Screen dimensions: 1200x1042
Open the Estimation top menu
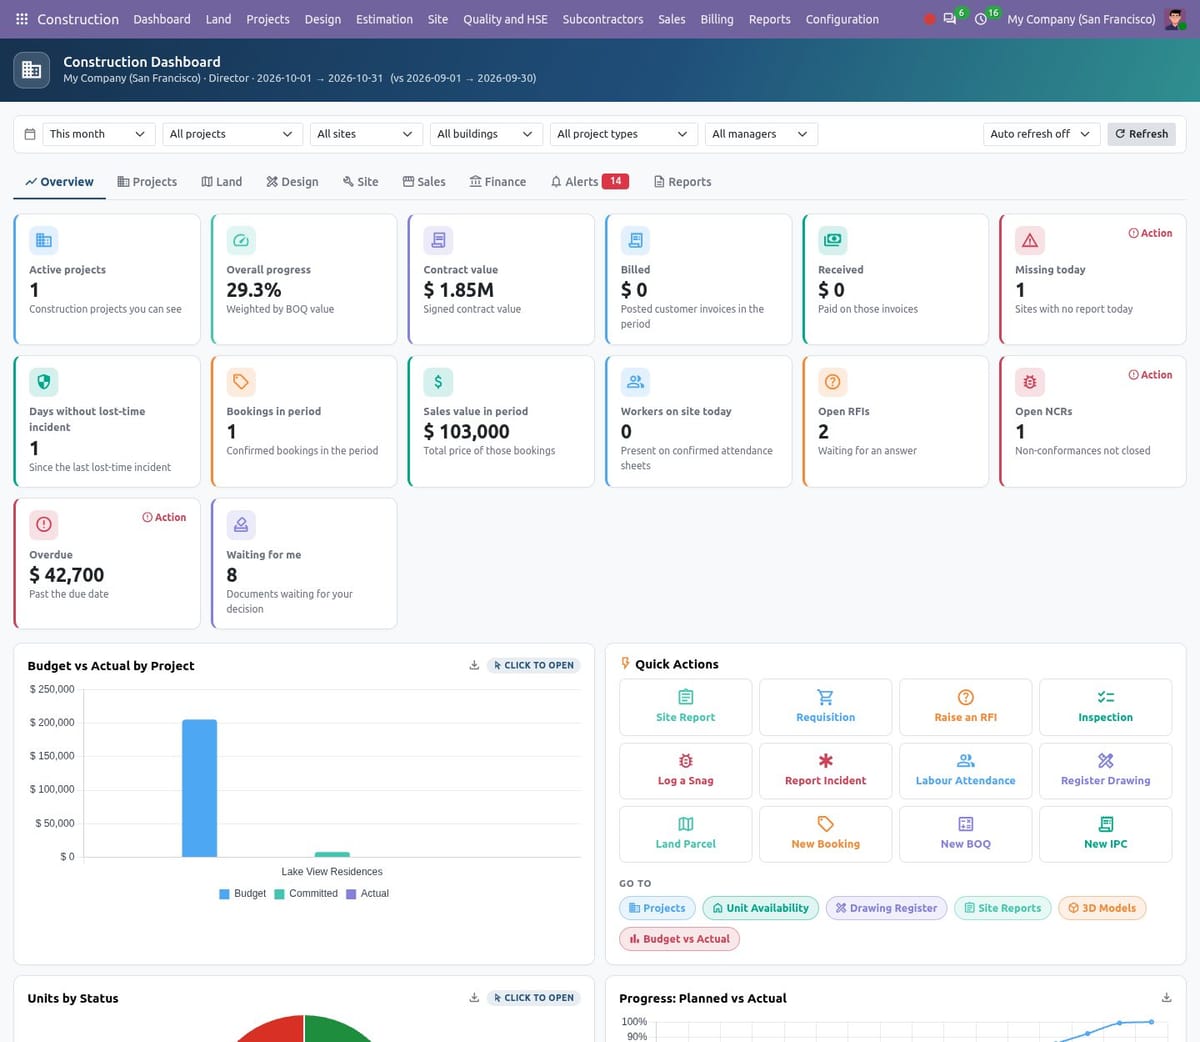point(384,19)
